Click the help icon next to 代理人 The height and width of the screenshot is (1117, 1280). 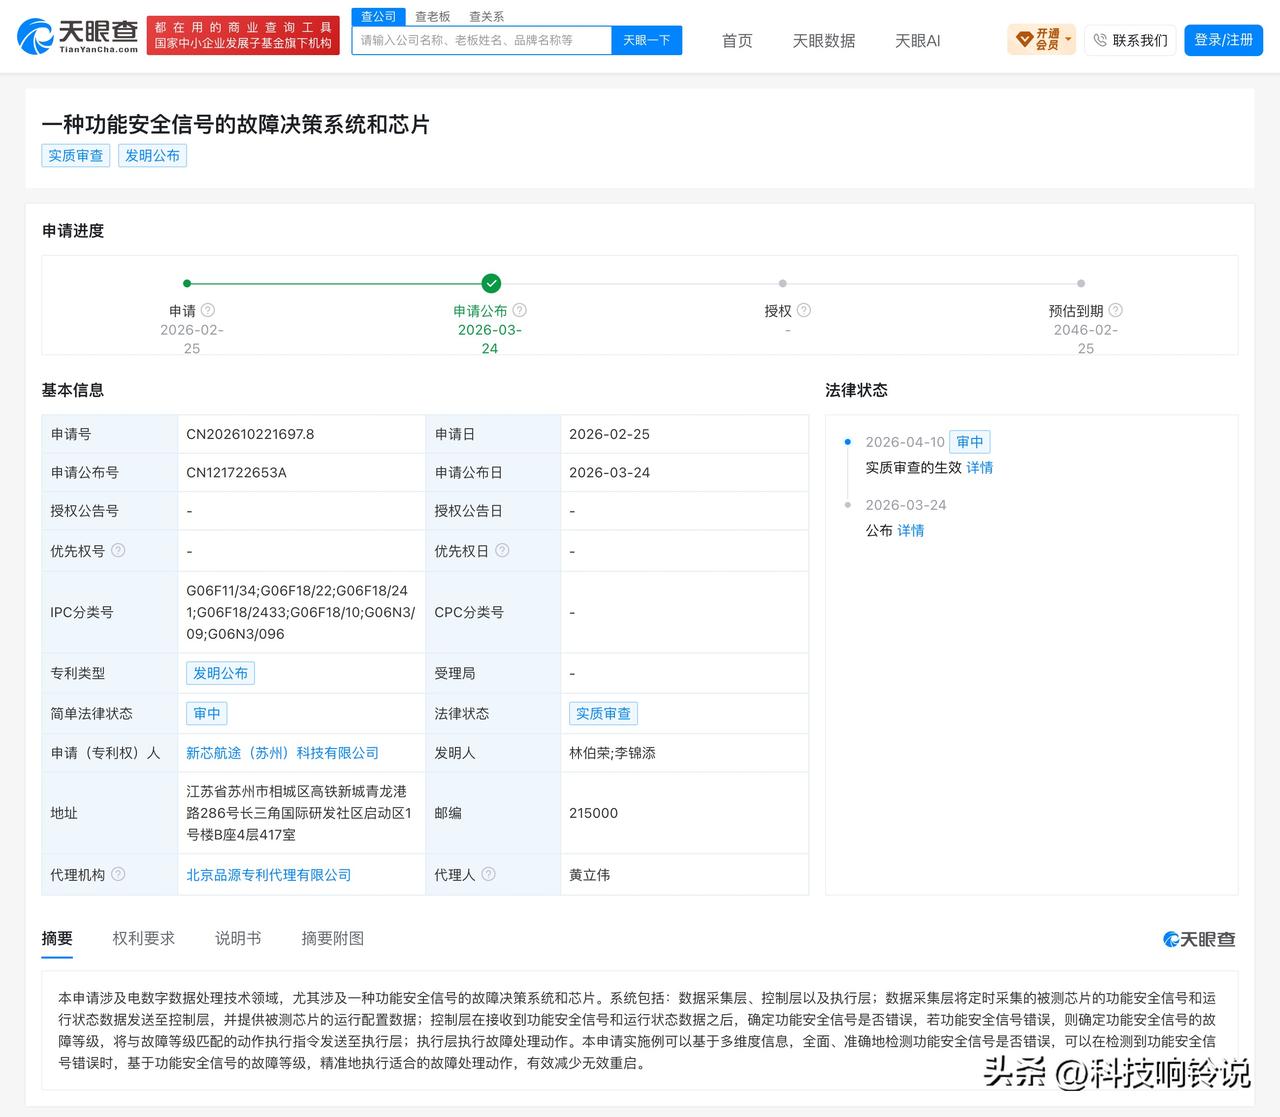[488, 874]
